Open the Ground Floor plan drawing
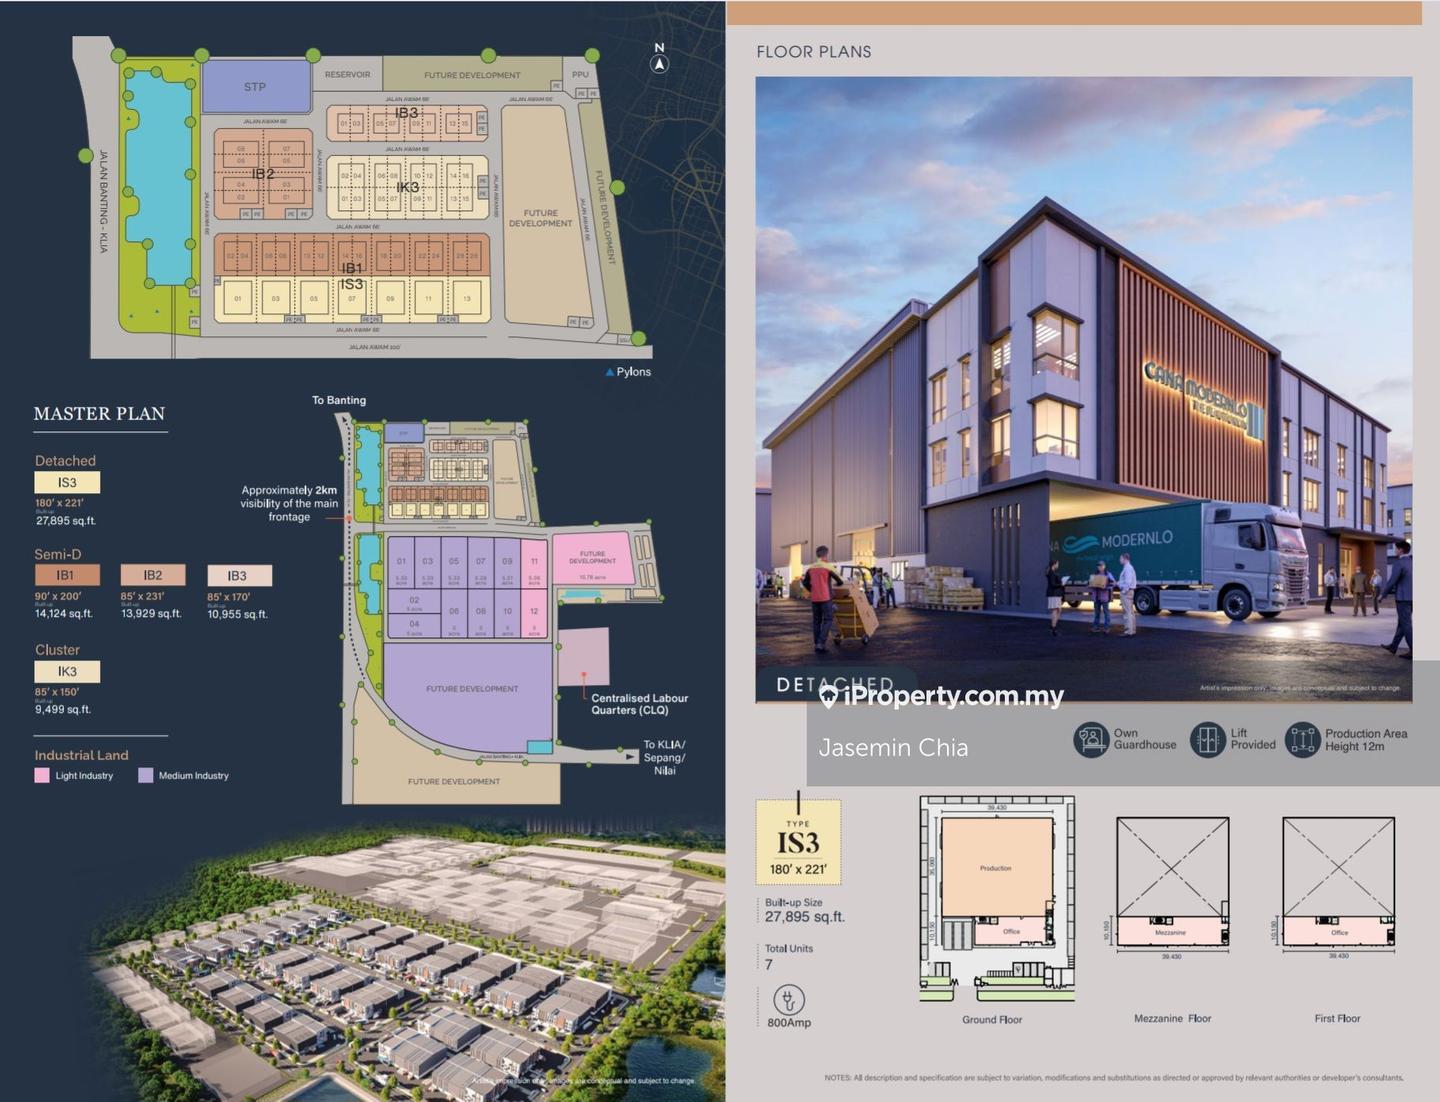The width and height of the screenshot is (1440, 1102). (996, 898)
